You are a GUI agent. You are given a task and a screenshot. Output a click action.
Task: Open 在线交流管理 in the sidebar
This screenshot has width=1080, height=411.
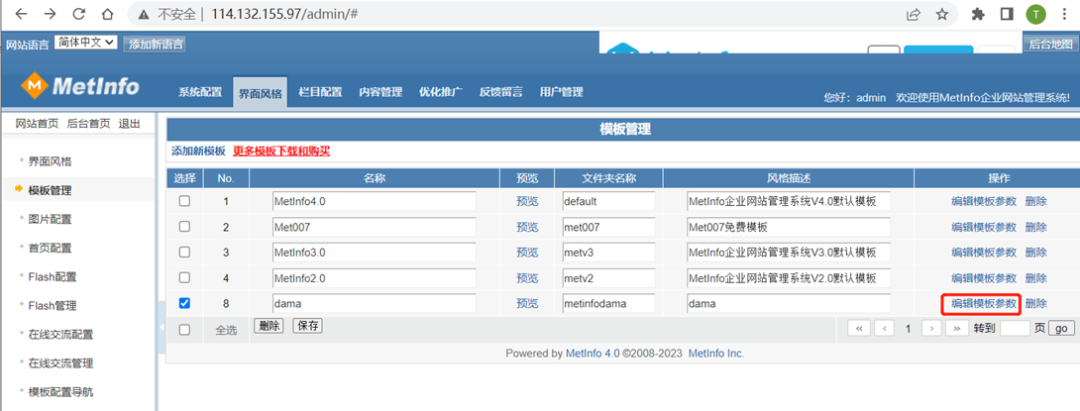(x=61, y=363)
